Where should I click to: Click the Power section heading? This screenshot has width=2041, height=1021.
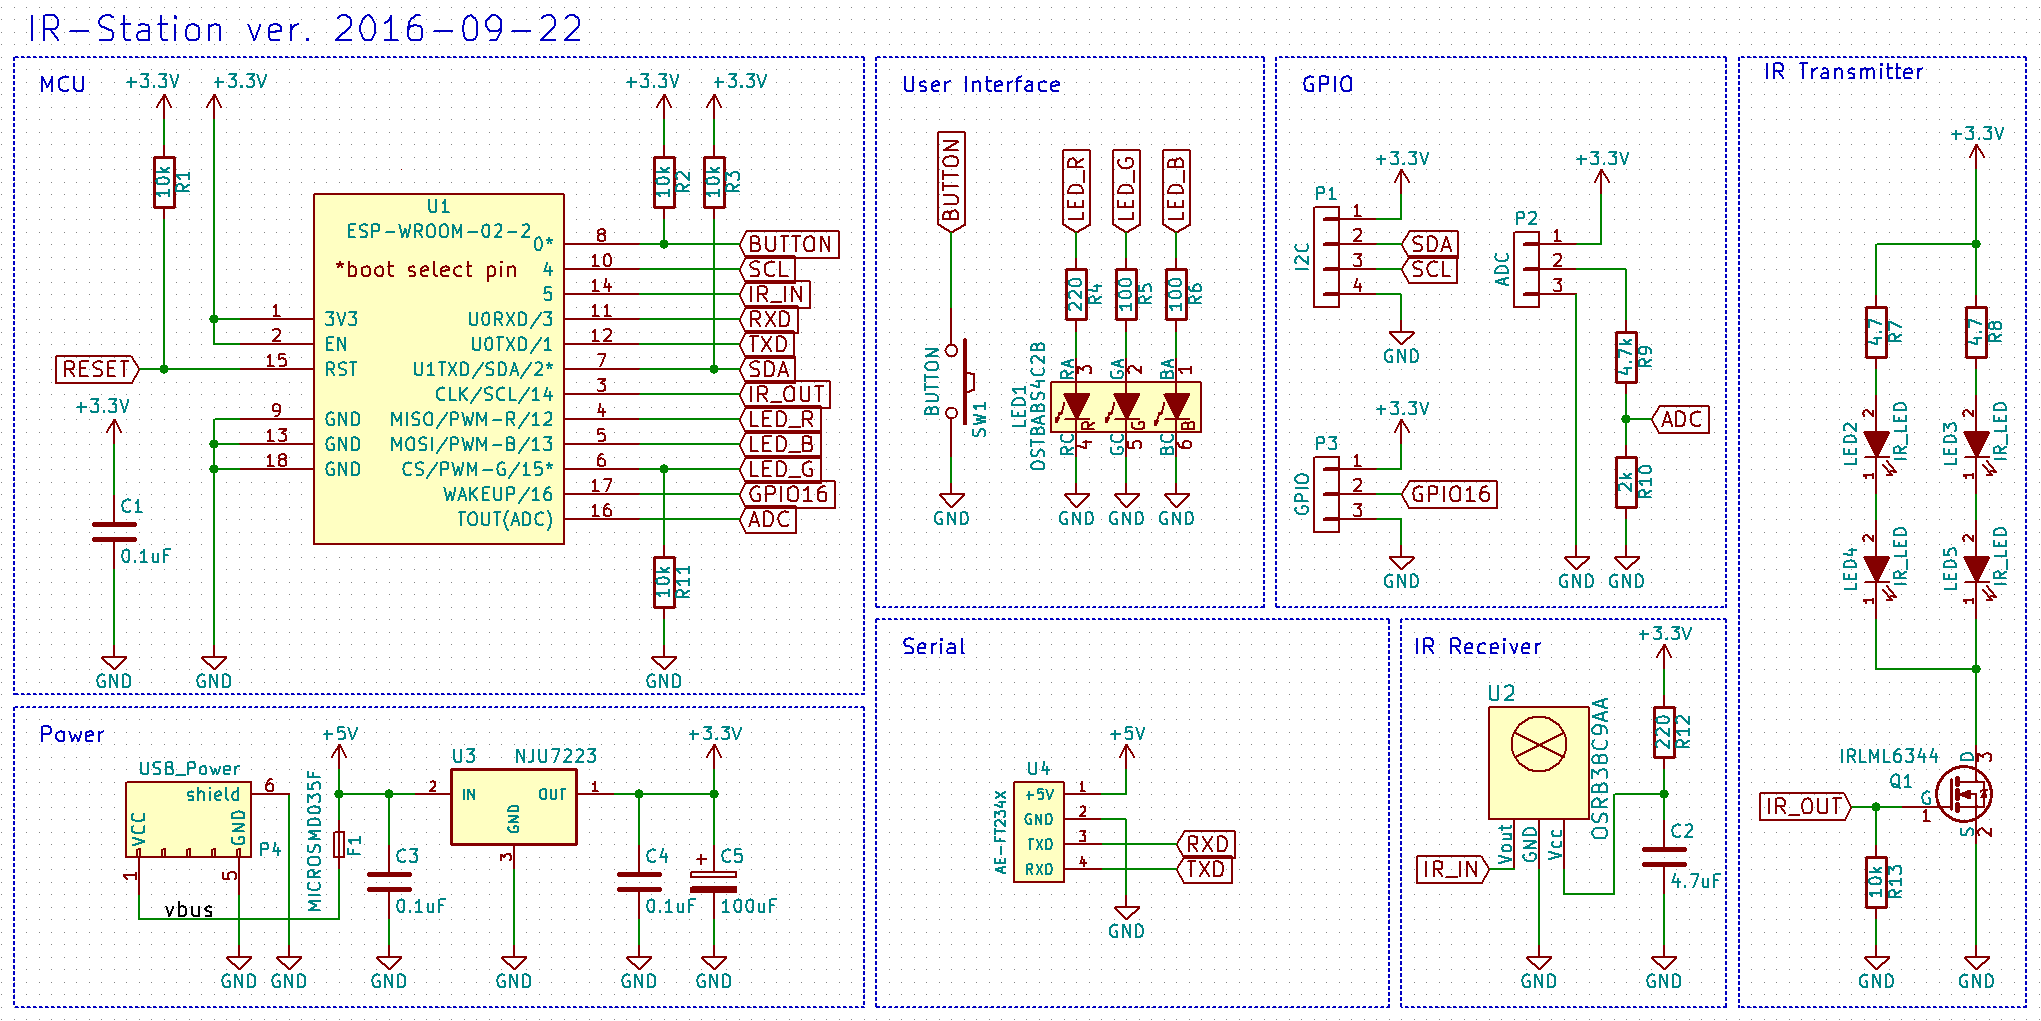[72, 734]
